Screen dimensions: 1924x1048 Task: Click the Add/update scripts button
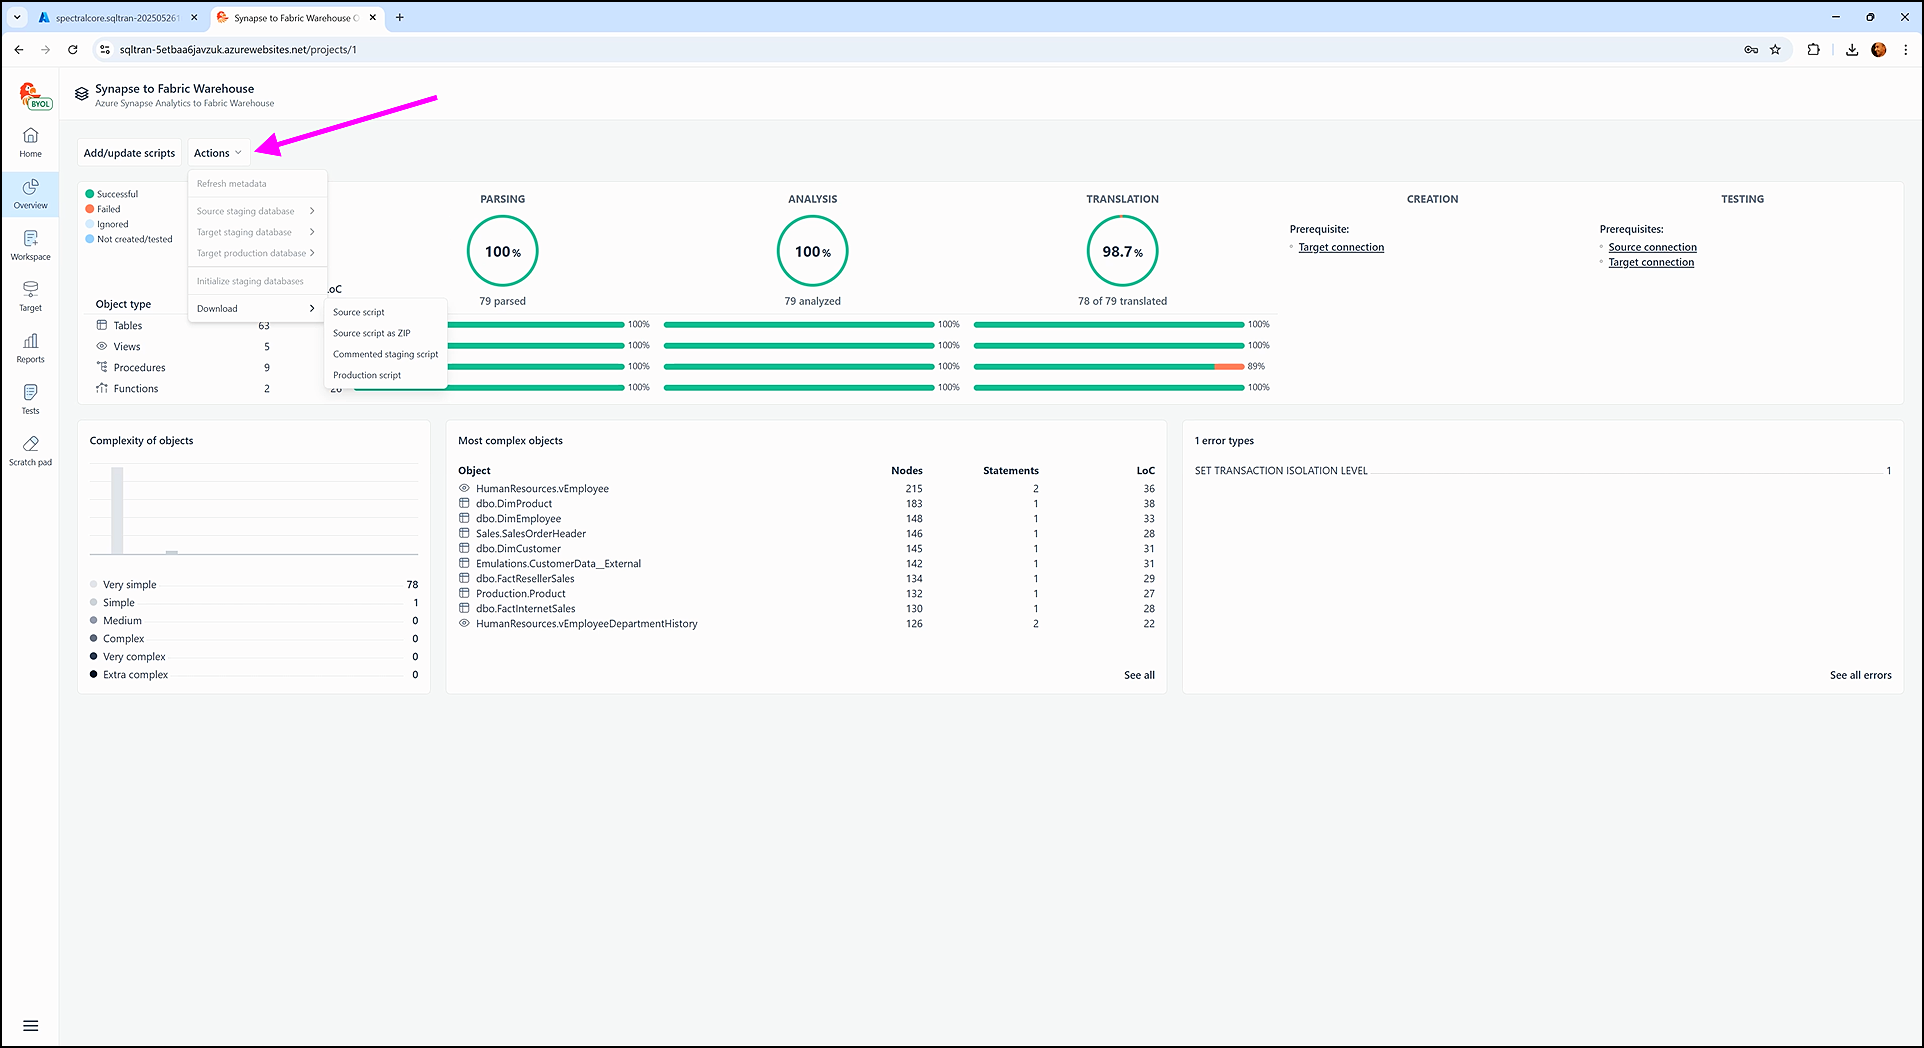[x=129, y=153]
